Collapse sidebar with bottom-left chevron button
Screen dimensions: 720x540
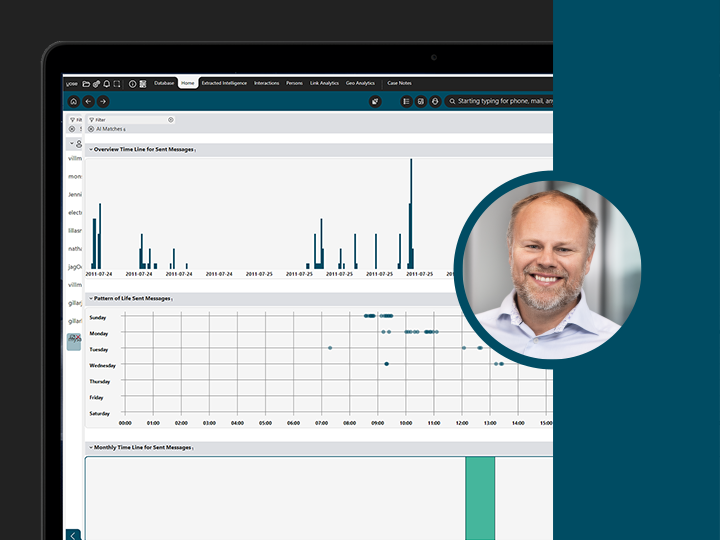coord(73,535)
